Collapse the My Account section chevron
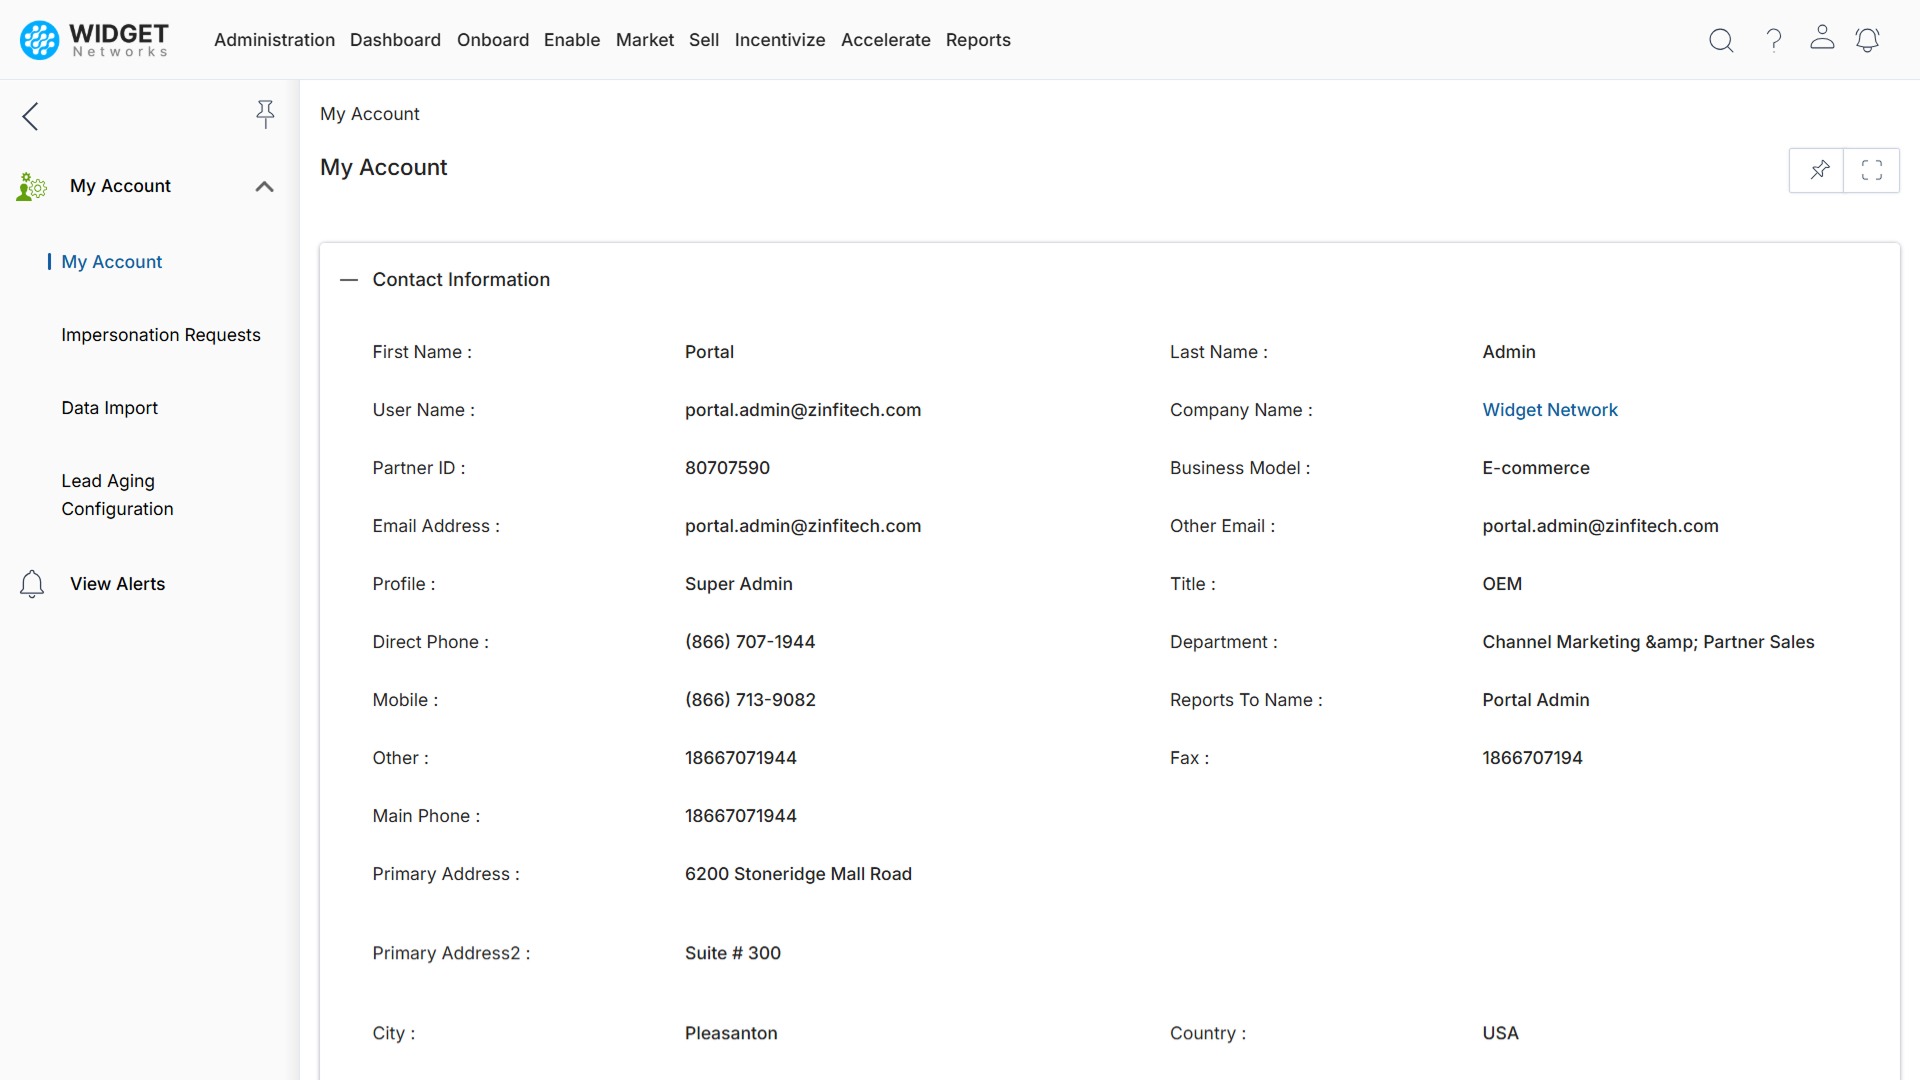 click(x=264, y=186)
